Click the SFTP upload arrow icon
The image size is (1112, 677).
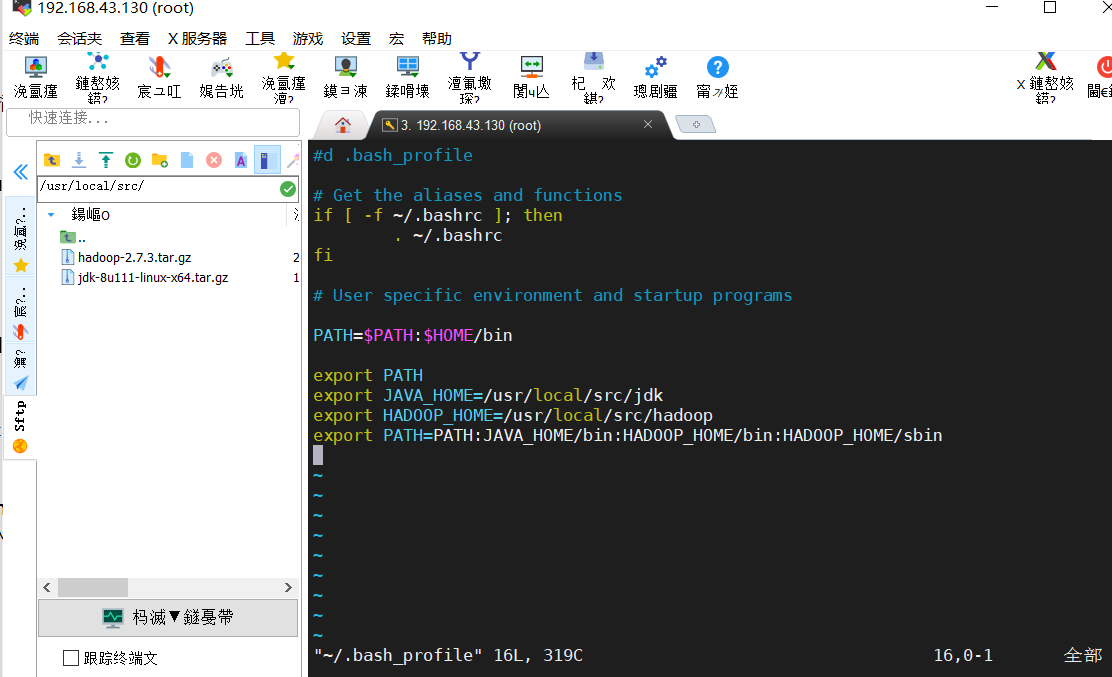(106, 160)
